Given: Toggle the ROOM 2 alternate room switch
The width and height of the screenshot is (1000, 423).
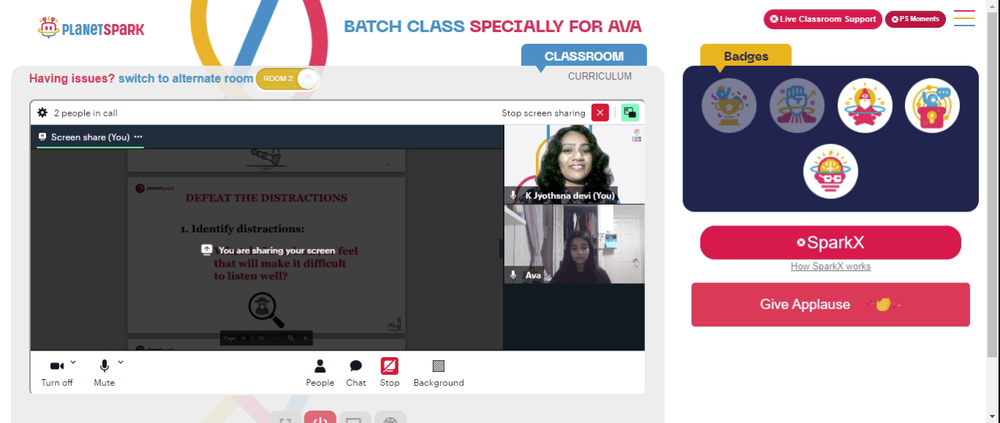Looking at the screenshot, I should (287, 78).
